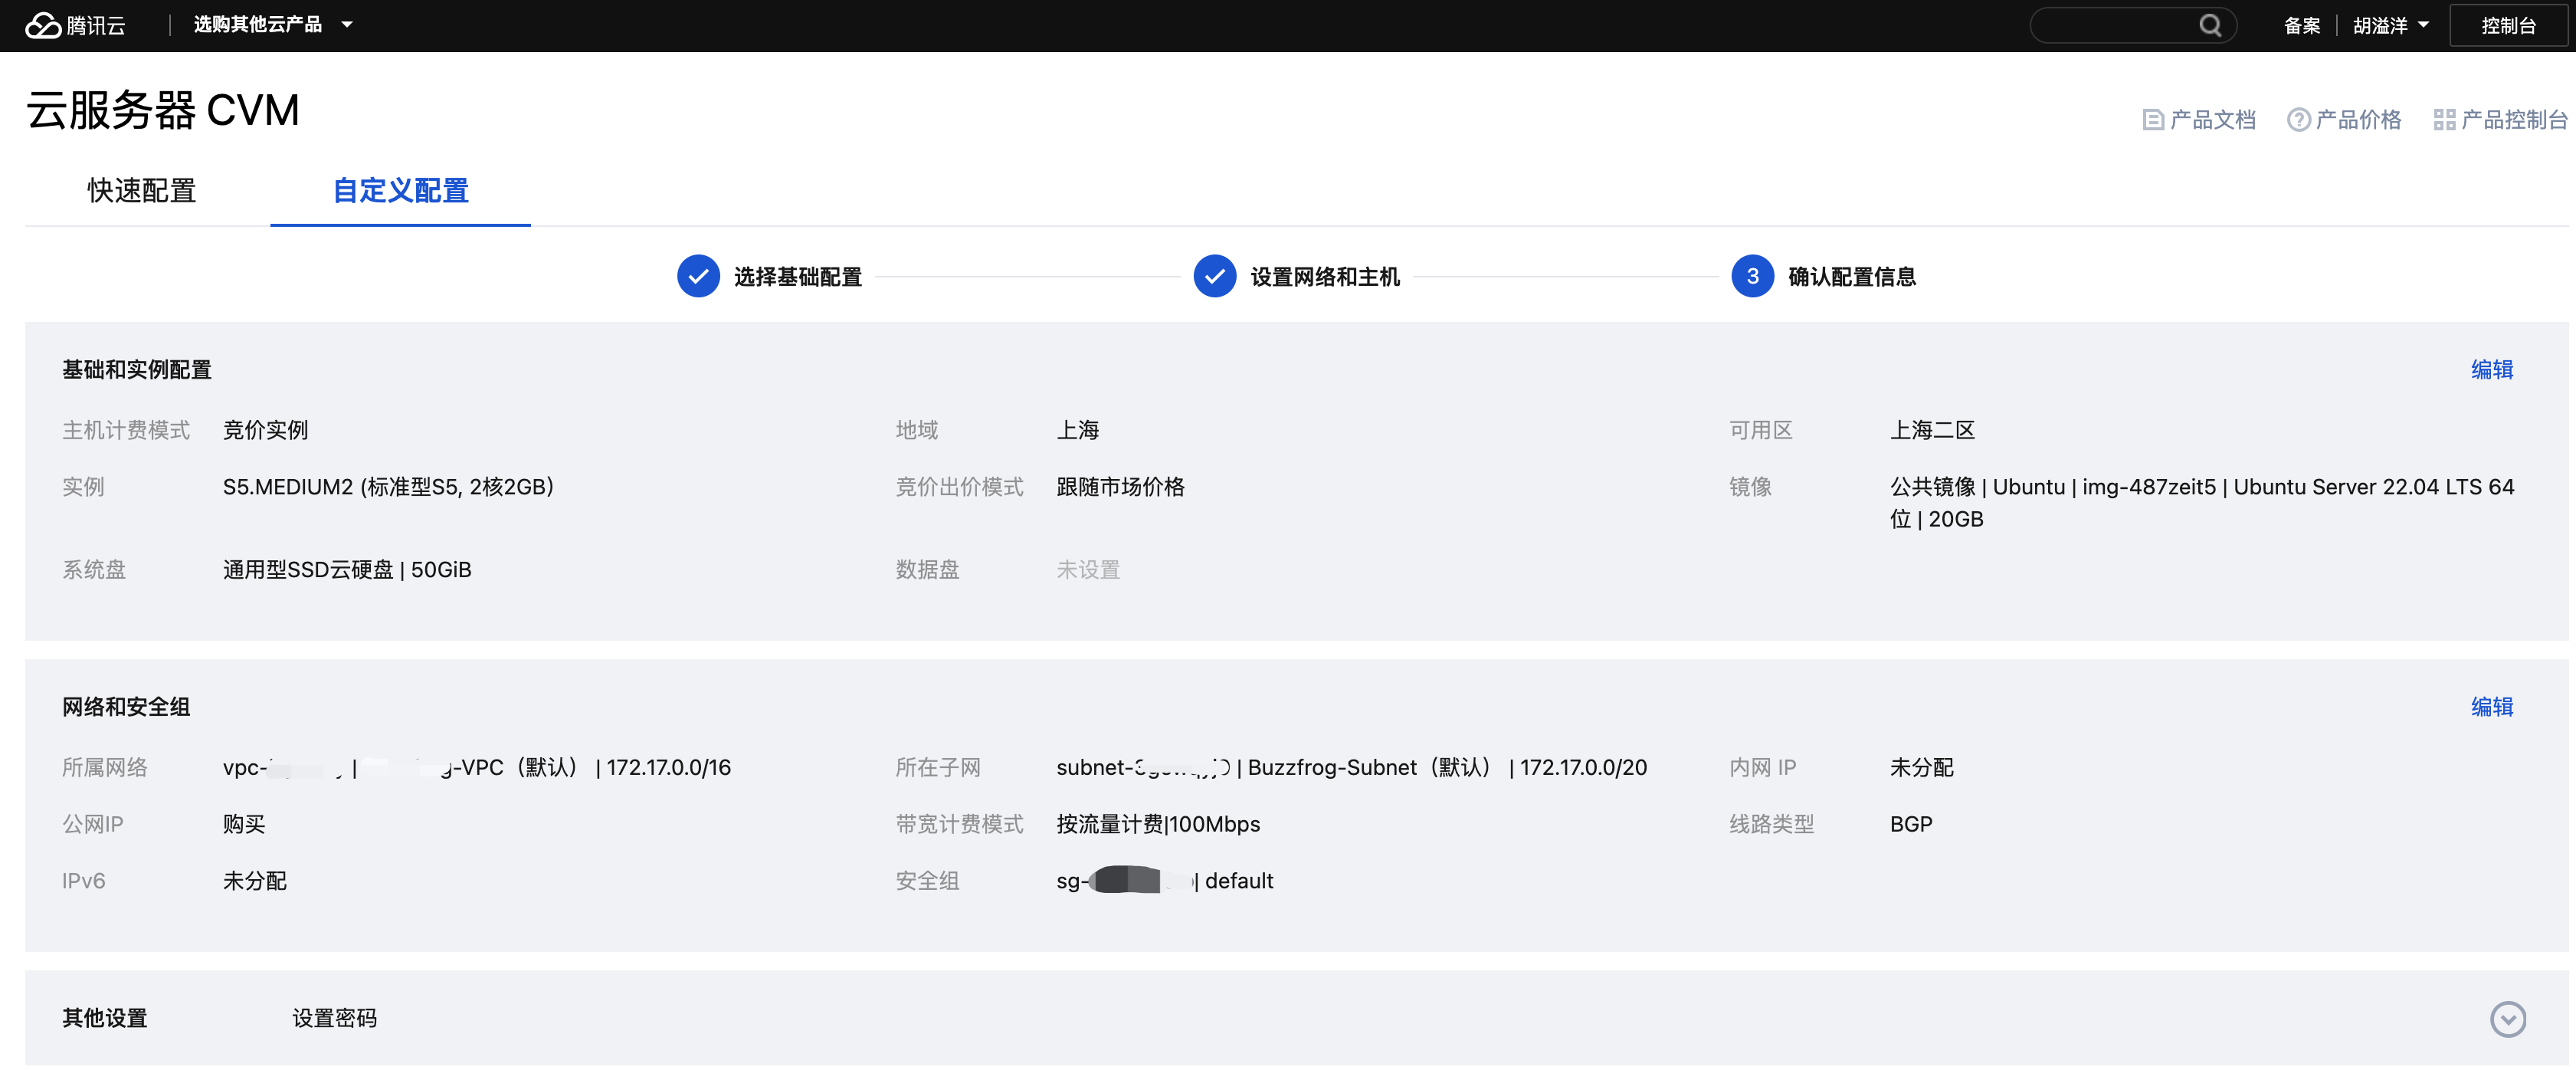Click the IPv6 未分配 value
This screenshot has width=2576, height=1070.
pyautogui.click(x=254, y=881)
